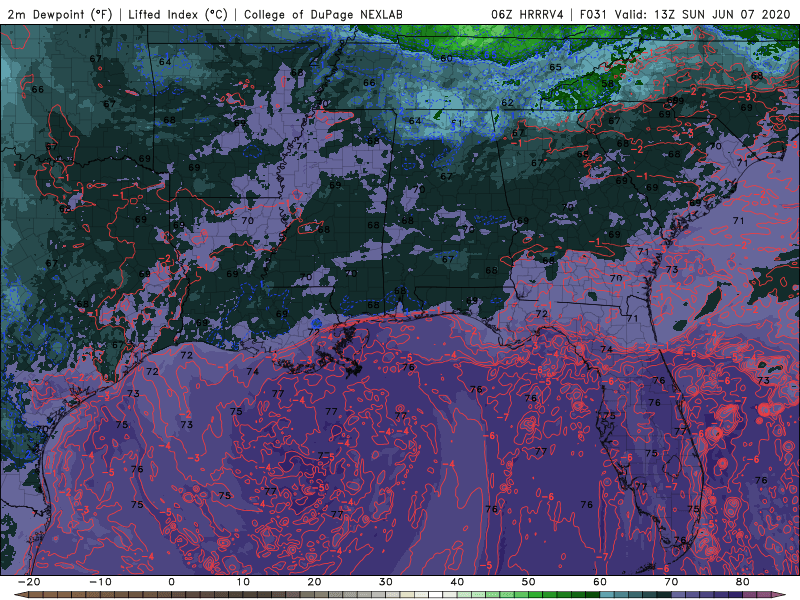Click the '30' tick on the color scale
Screen dimensions: 800x600
click(x=386, y=582)
